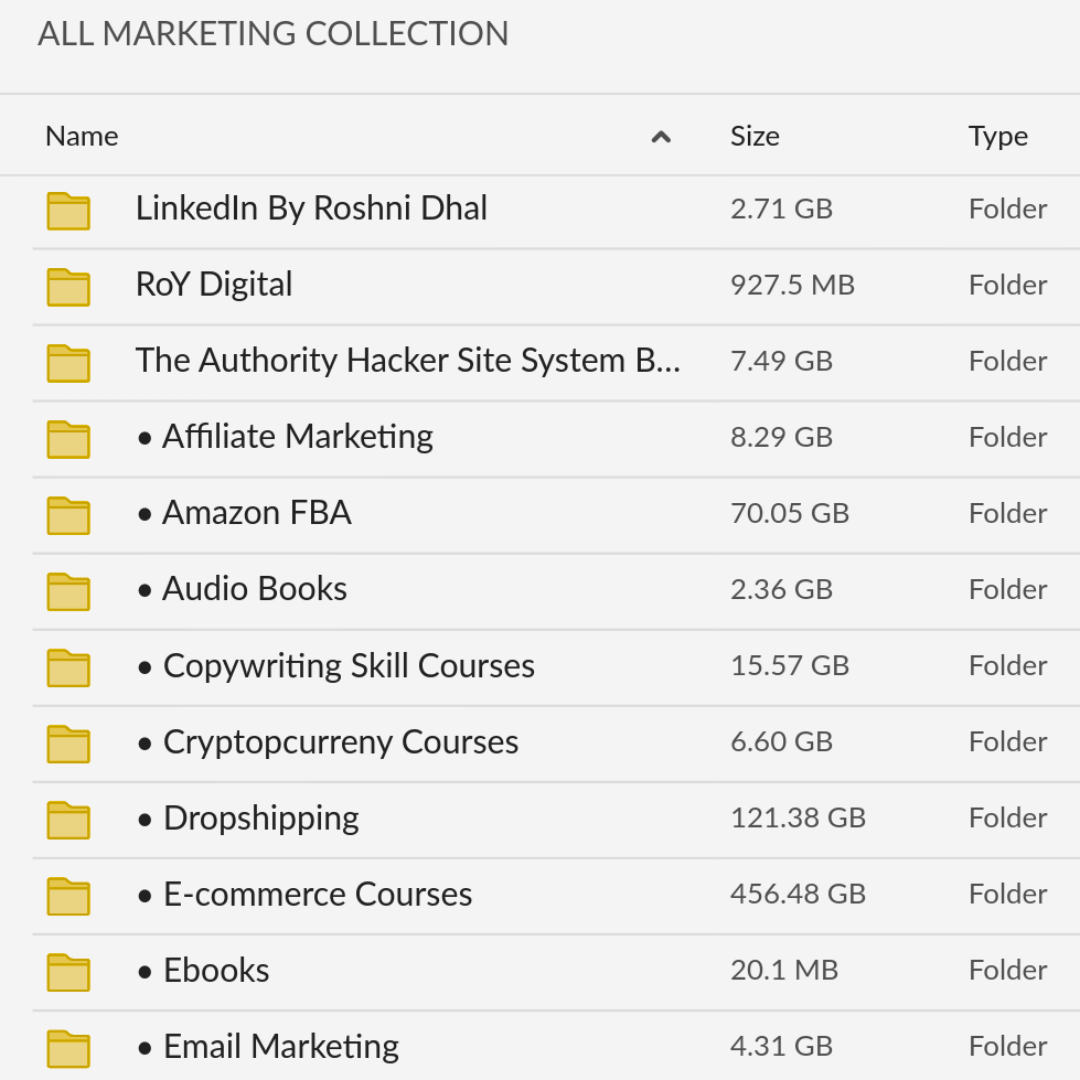Select the Amazon FBA folder icon
This screenshot has width=1080, height=1080.
pos(68,515)
